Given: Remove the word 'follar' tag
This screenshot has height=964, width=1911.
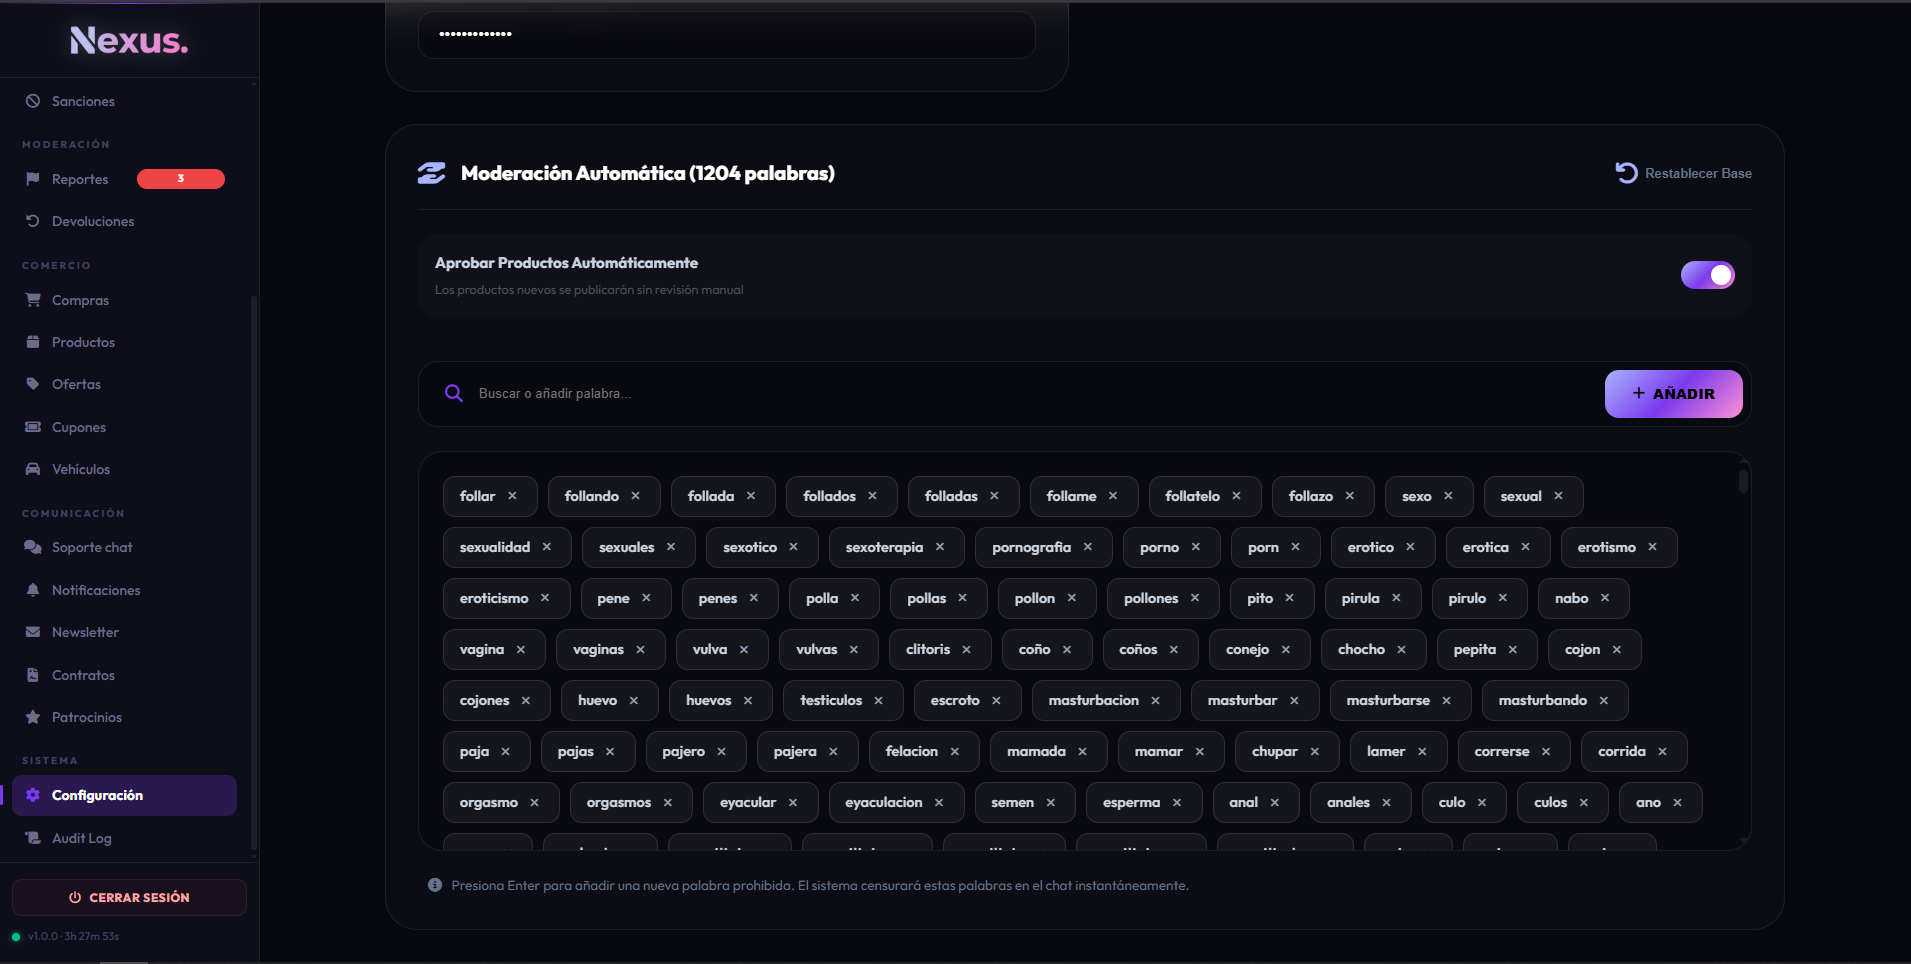Looking at the screenshot, I should [512, 496].
